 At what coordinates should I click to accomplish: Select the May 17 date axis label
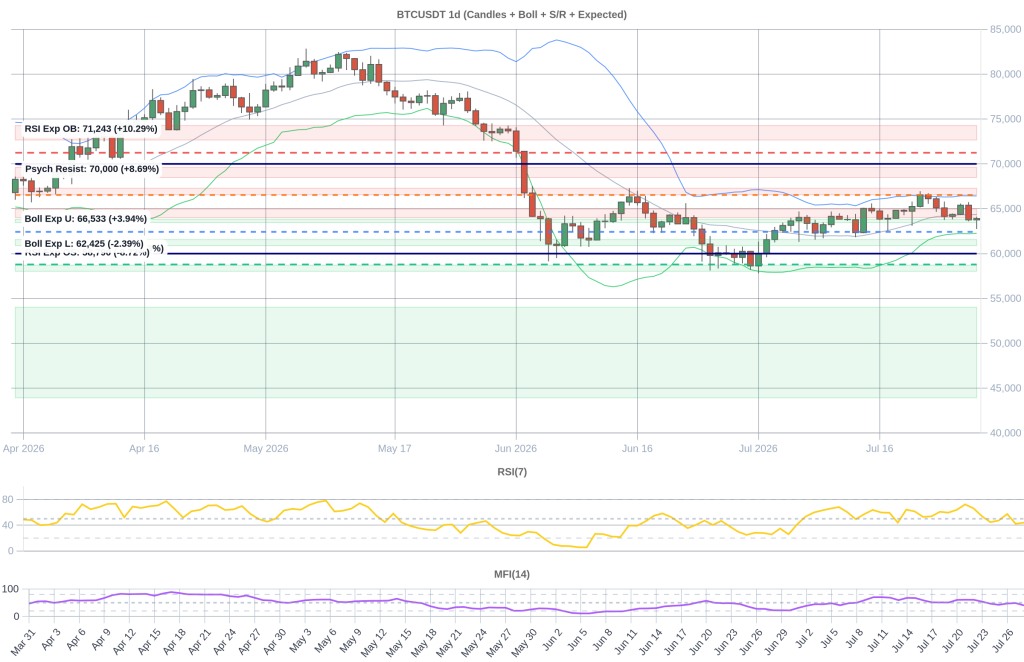point(395,449)
